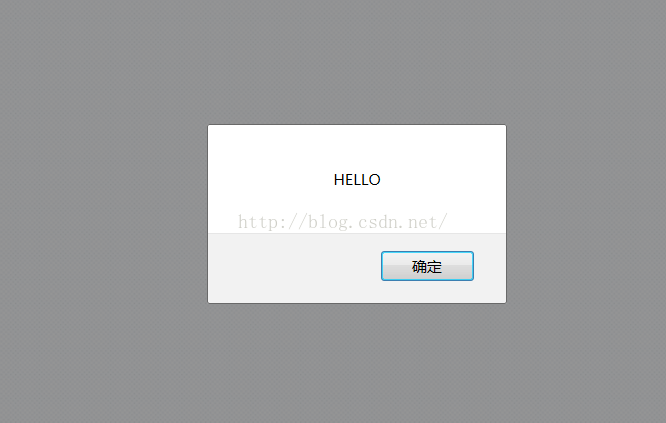Screen dimensions: 666x423
Task: Click white dialog area right of HELLO
Action: point(443,180)
